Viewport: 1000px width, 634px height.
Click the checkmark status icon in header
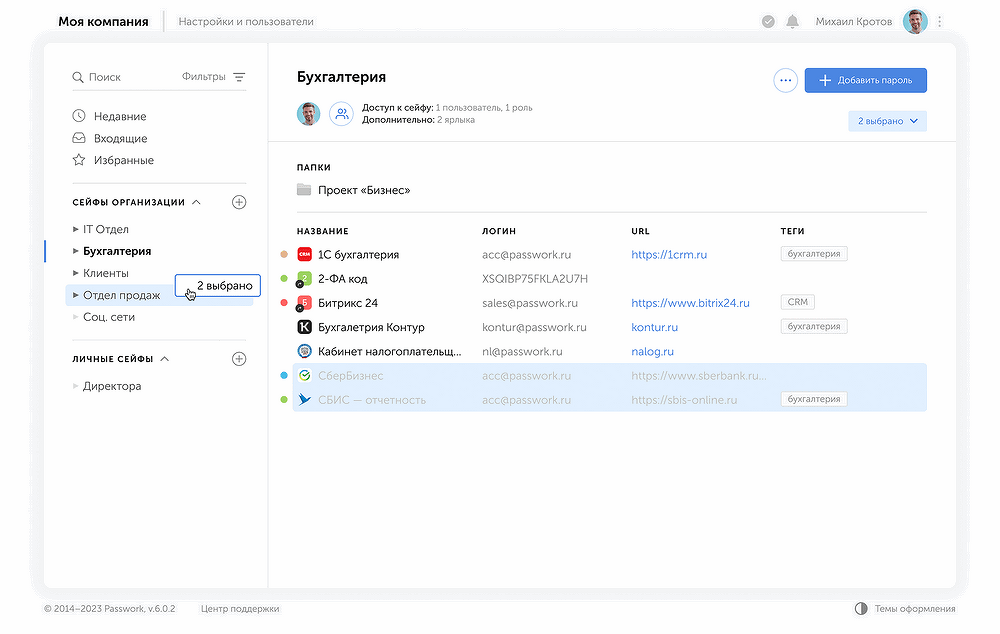(x=768, y=21)
